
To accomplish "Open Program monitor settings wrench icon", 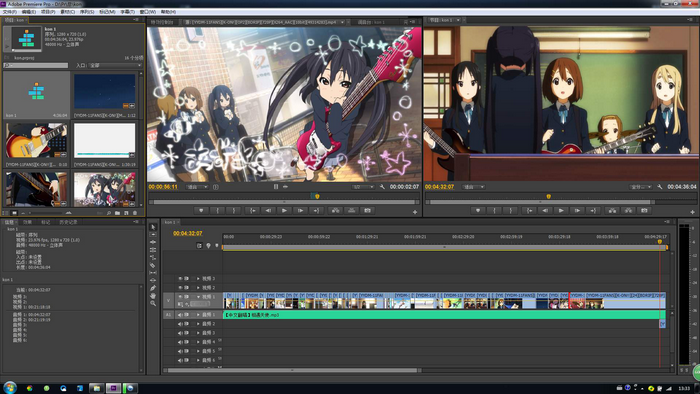I will tap(660, 187).
